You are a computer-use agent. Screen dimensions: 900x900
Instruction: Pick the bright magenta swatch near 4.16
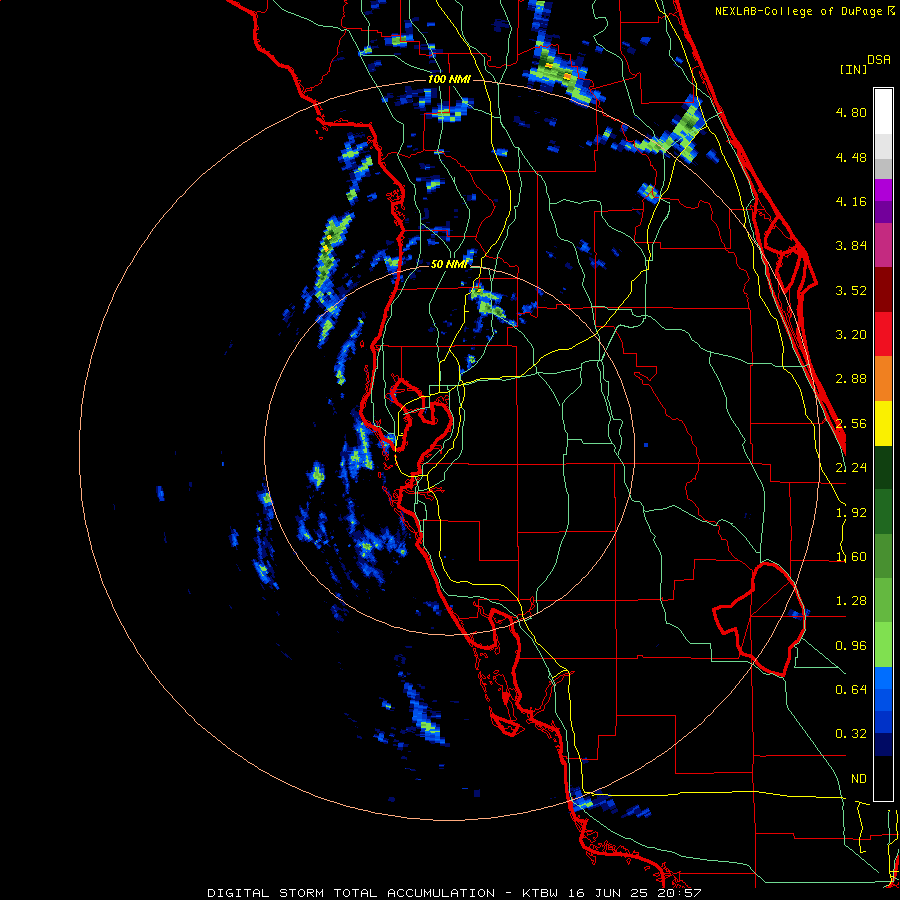[x=883, y=190]
